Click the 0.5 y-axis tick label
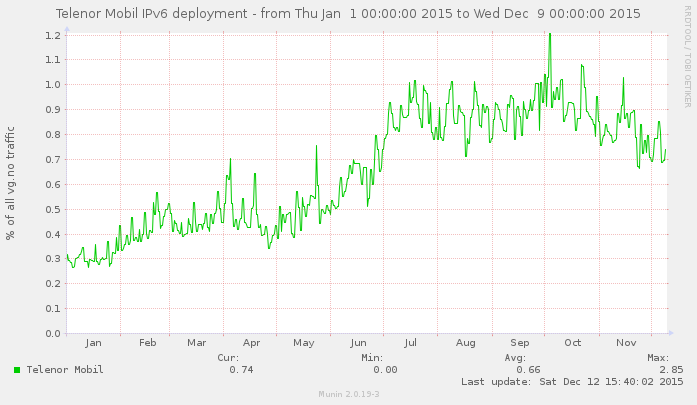The image size is (697, 405). click(53, 209)
